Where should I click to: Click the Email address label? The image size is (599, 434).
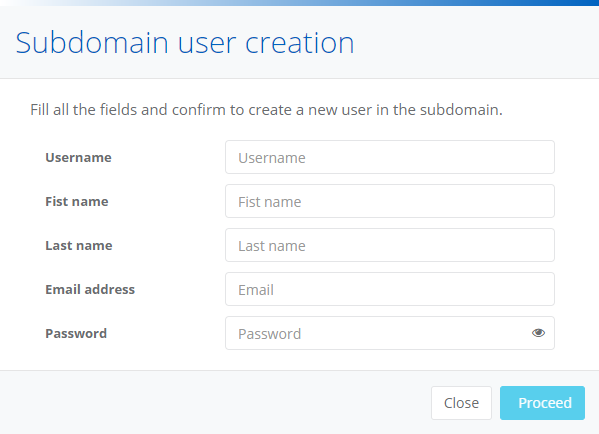[x=90, y=289]
